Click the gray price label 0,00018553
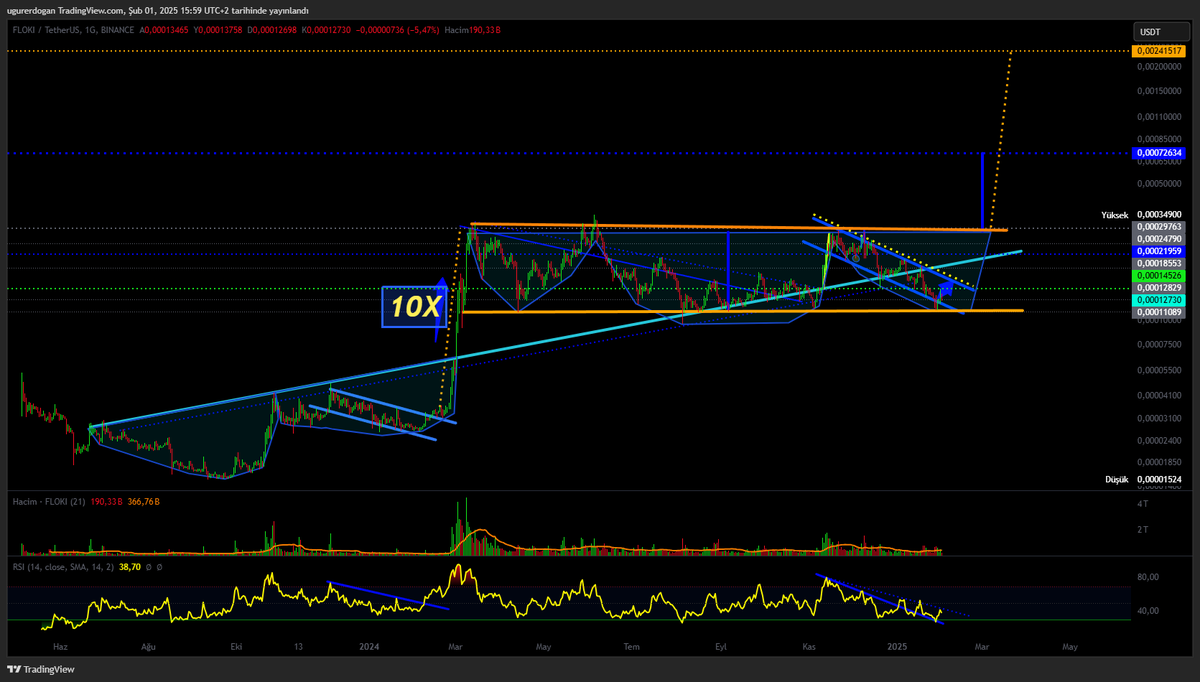The image size is (1200, 682). 1157,261
